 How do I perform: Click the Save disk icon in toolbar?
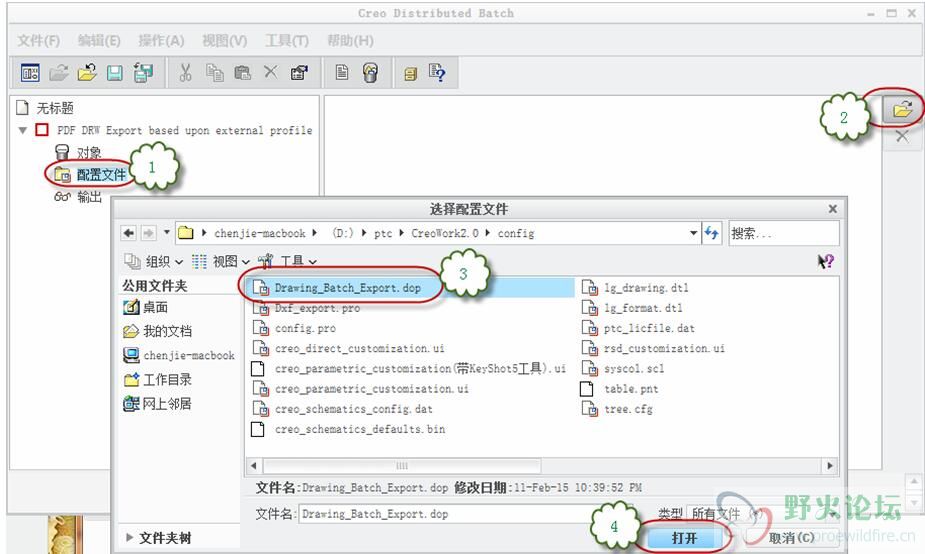pyautogui.click(x=115, y=73)
